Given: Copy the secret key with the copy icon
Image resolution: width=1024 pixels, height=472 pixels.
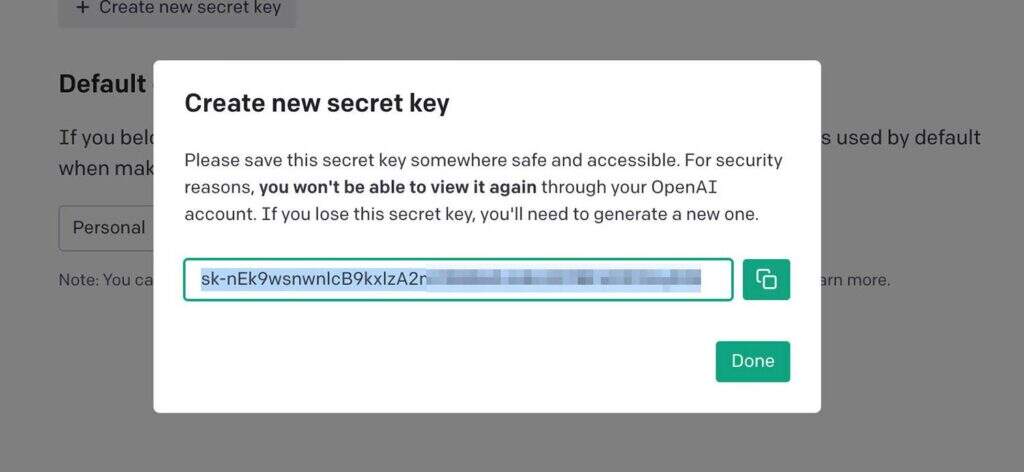Looking at the screenshot, I should click(x=766, y=280).
